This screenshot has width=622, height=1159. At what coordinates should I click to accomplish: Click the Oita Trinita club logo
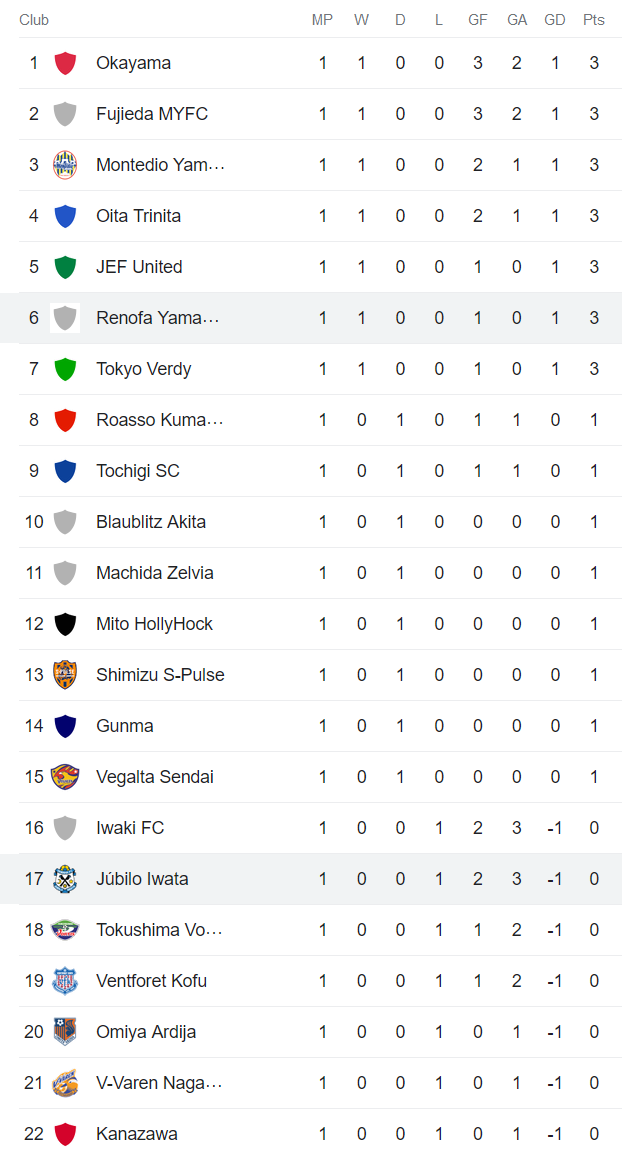coord(64,215)
